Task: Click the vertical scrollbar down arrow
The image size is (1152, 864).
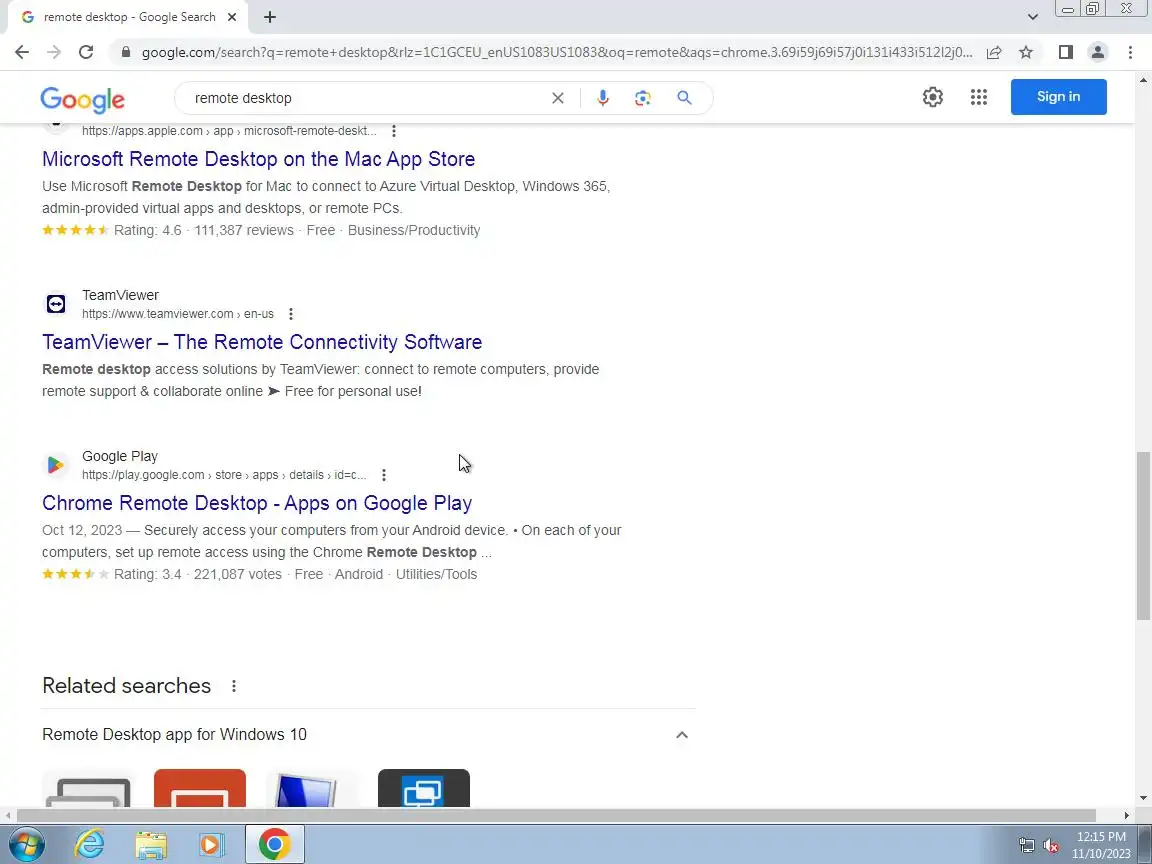Action: pyautogui.click(x=1143, y=798)
